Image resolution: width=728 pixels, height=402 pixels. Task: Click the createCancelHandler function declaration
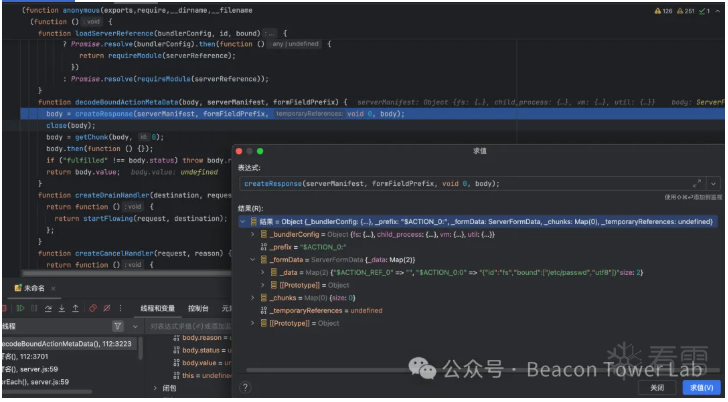click(x=135, y=253)
